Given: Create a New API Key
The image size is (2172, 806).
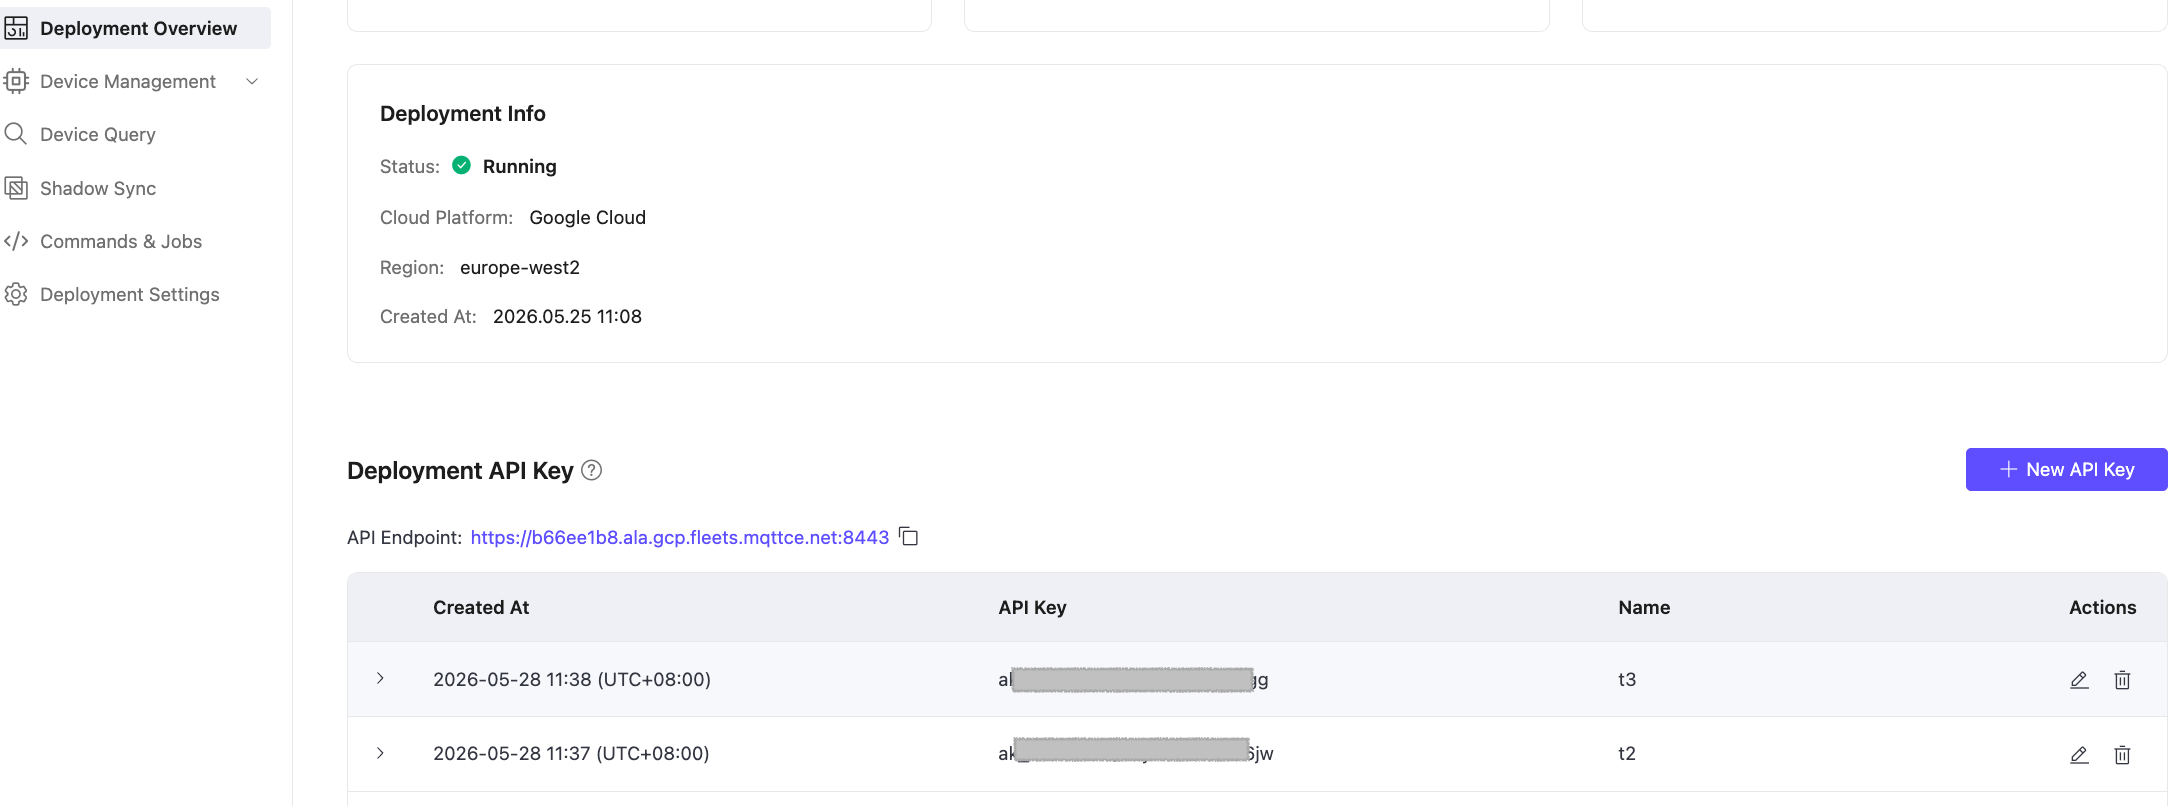Looking at the screenshot, I should click(2066, 469).
